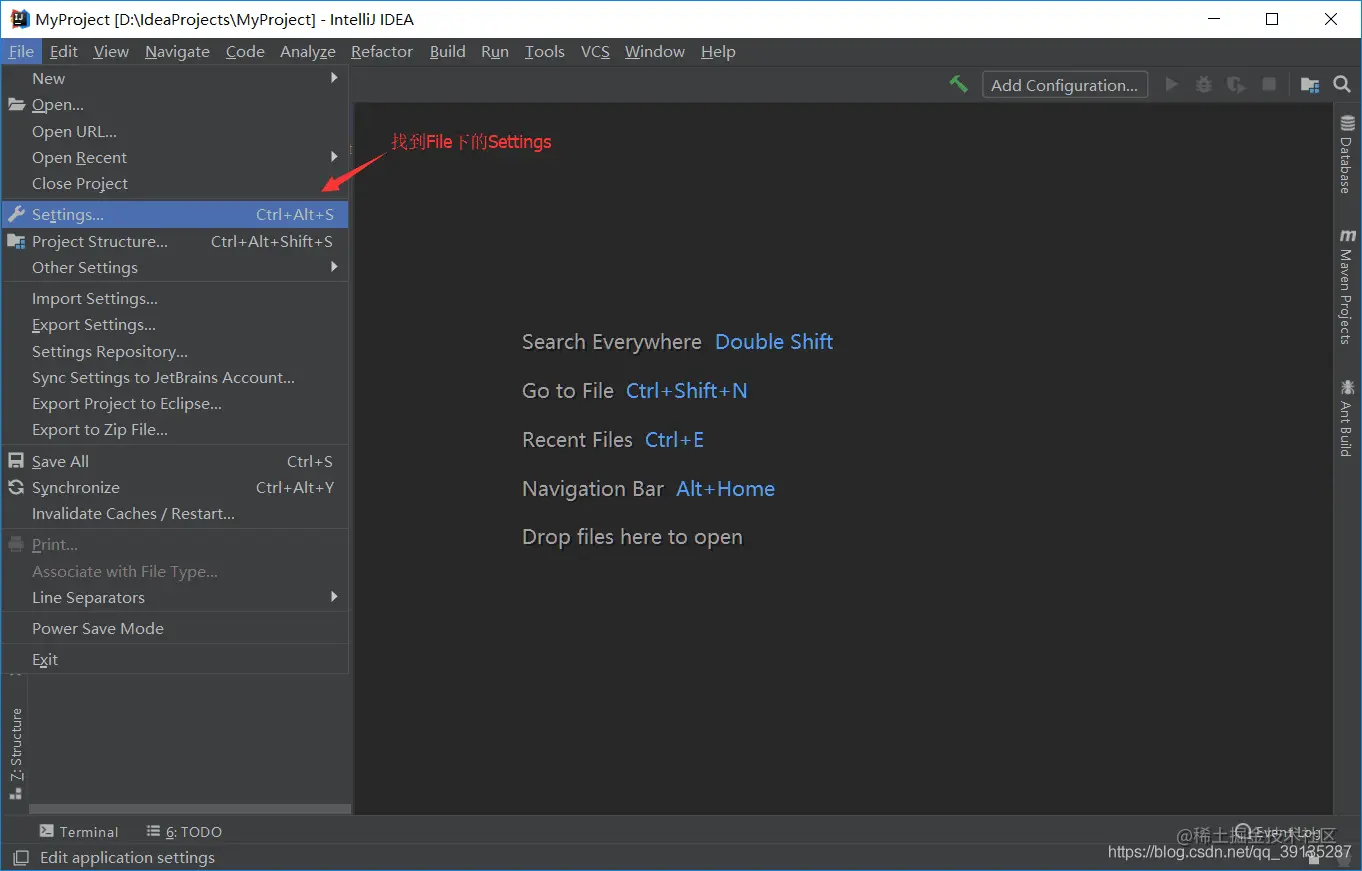1362x871 pixels.
Task: Click the Save All floppy disk icon
Action: pyautogui.click(x=16, y=461)
